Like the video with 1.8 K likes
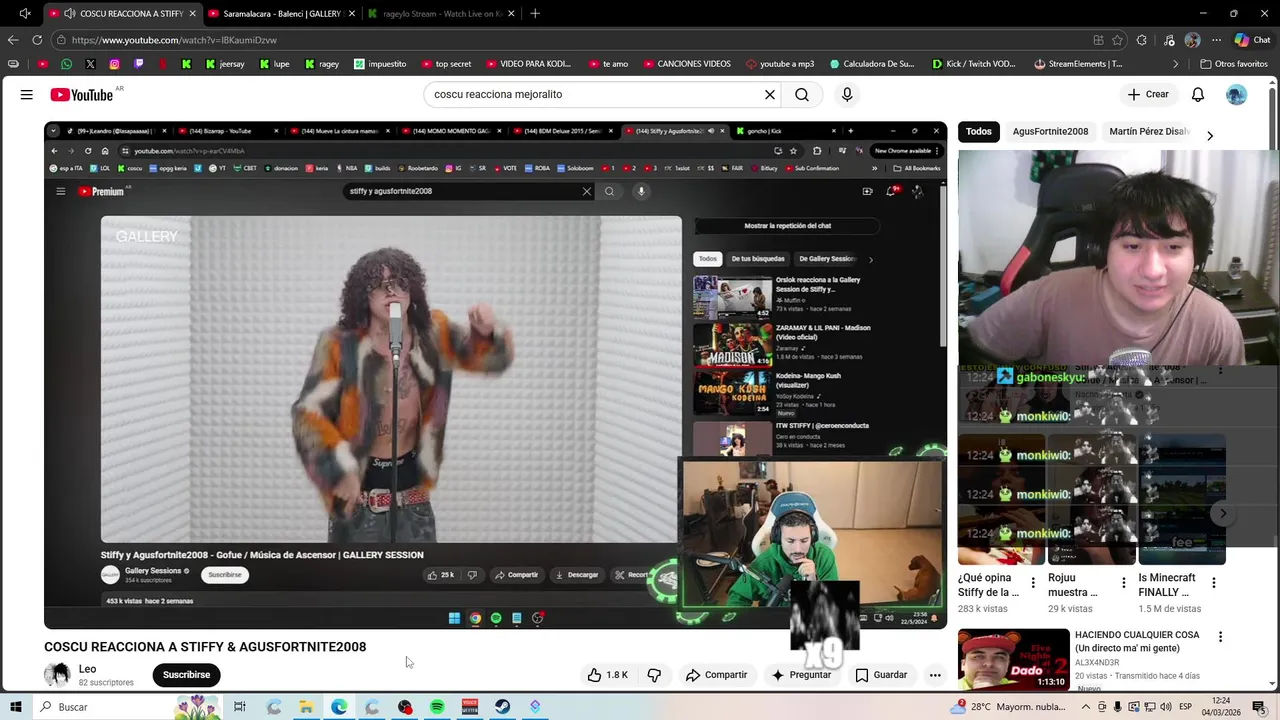This screenshot has width=1280, height=720. tap(608, 675)
